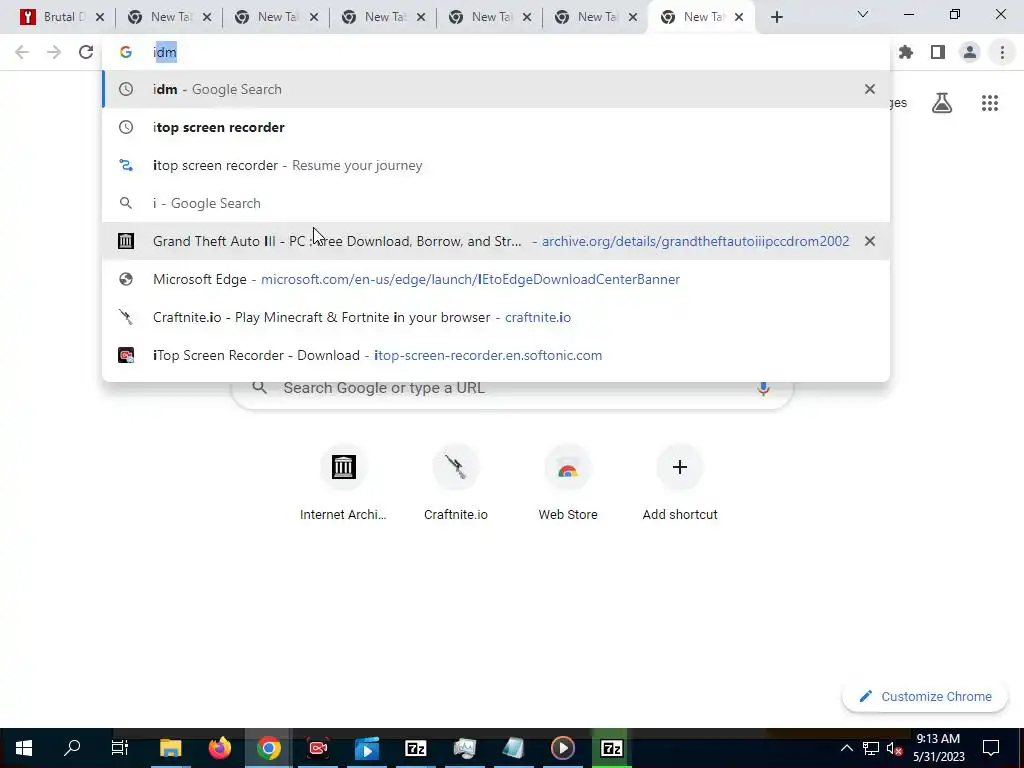Open the profile avatar icon
Image resolution: width=1024 pixels, height=768 pixels.
pos(970,52)
